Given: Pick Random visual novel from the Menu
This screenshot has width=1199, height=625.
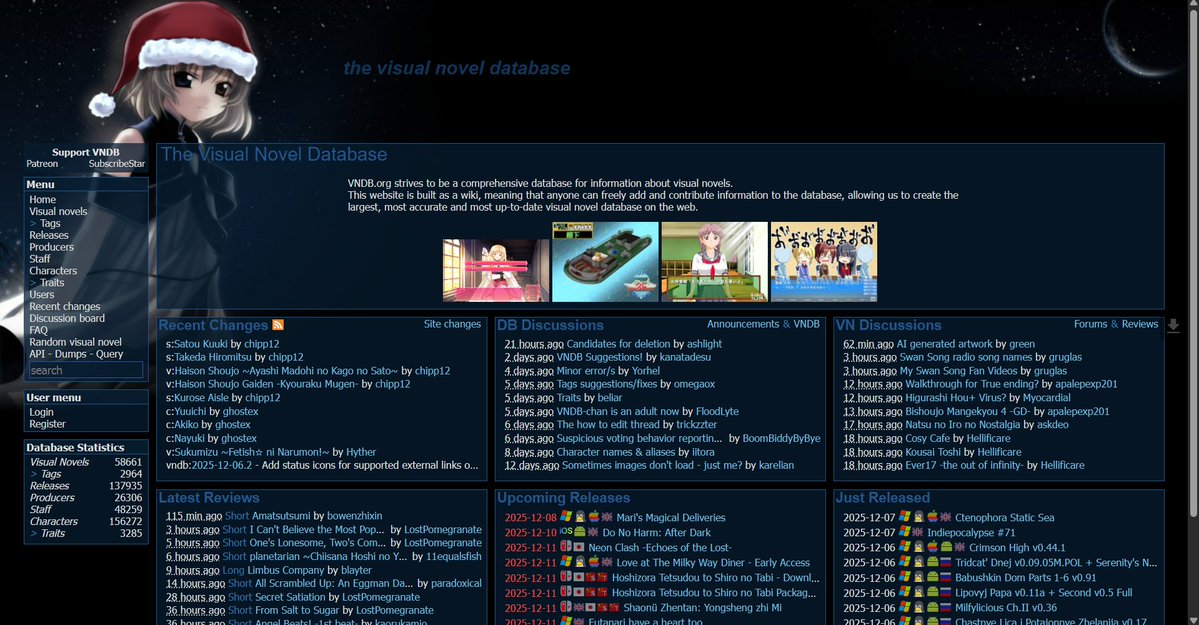Looking at the screenshot, I should pos(76,342).
